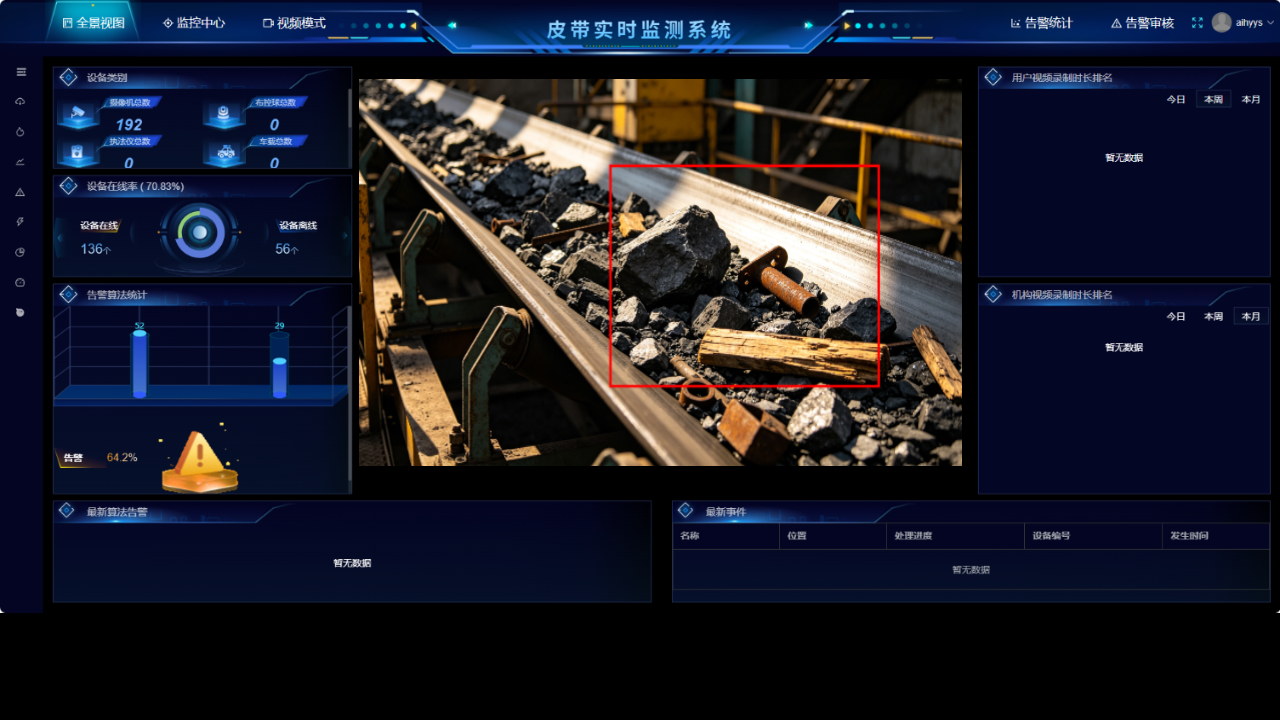Expand the aihyys user dropdown arrow

tap(1271, 22)
